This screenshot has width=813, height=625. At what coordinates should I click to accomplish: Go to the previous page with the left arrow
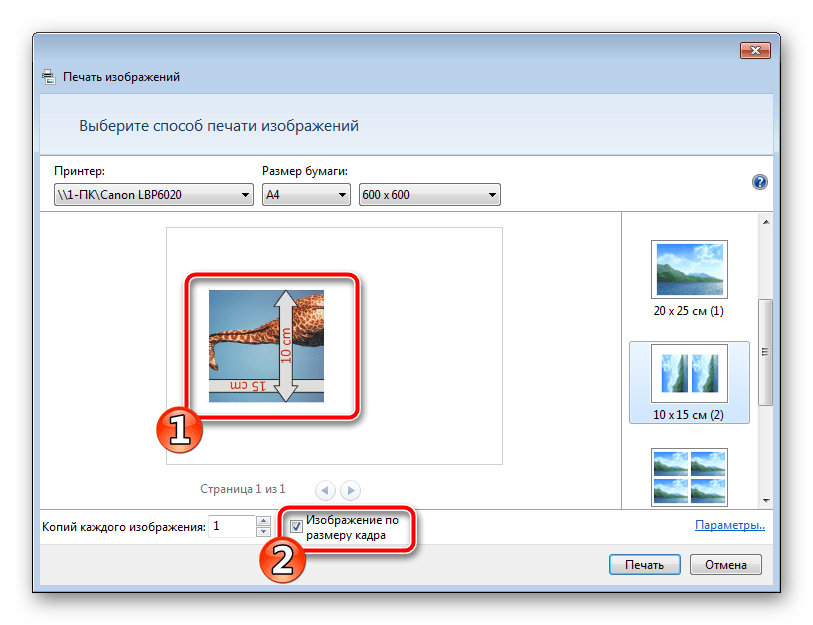(325, 490)
